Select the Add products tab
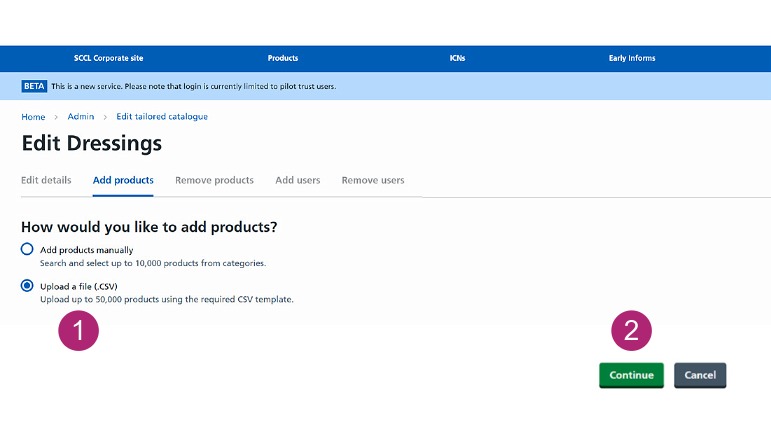Viewport: 771px width, 439px height. (123, 180)
